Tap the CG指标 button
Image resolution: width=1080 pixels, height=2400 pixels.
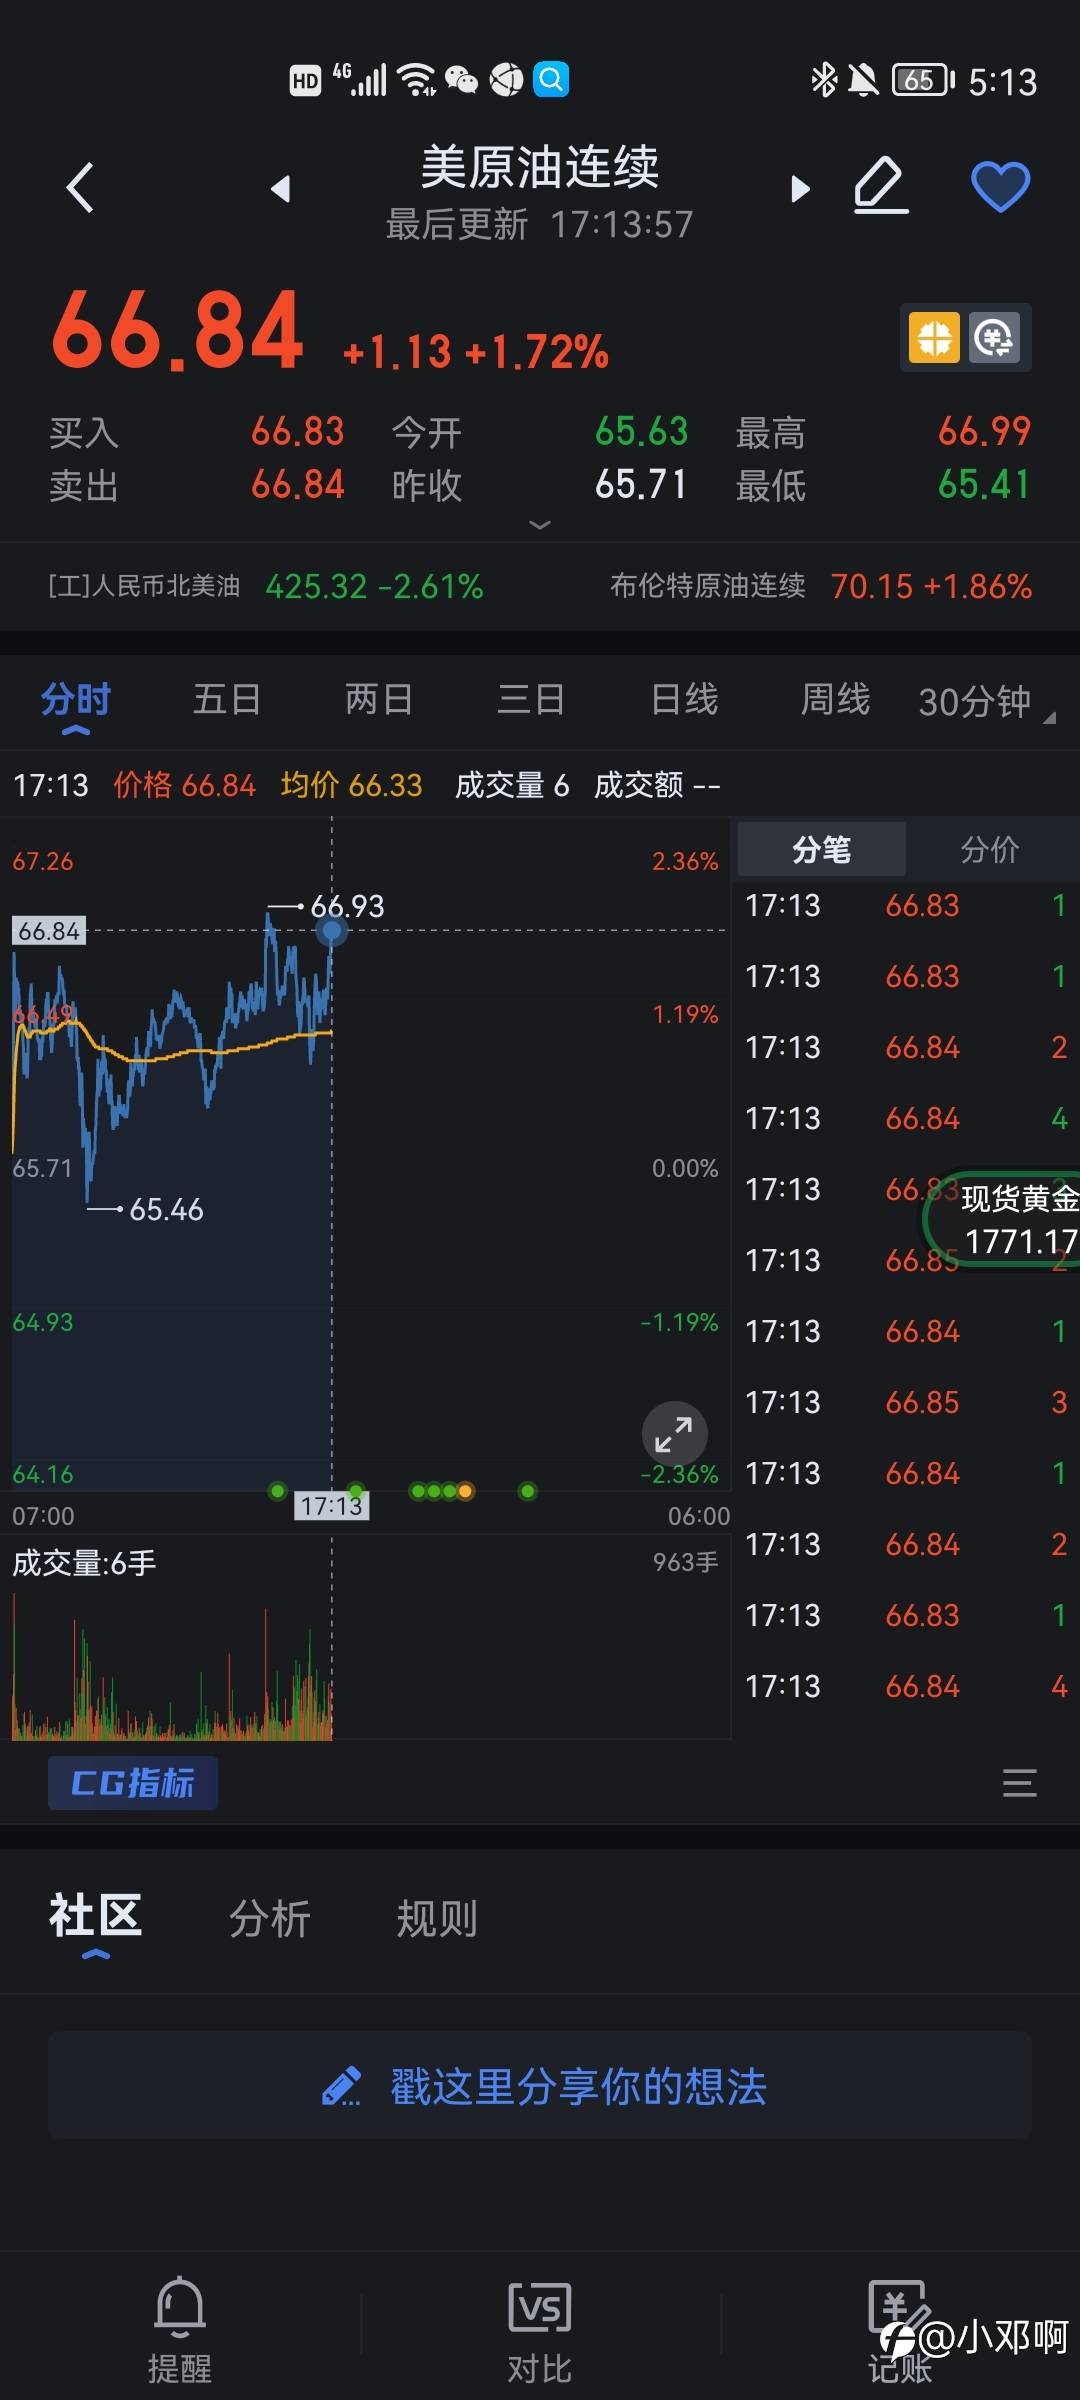pyautogui.click(x=133, y=1783)
